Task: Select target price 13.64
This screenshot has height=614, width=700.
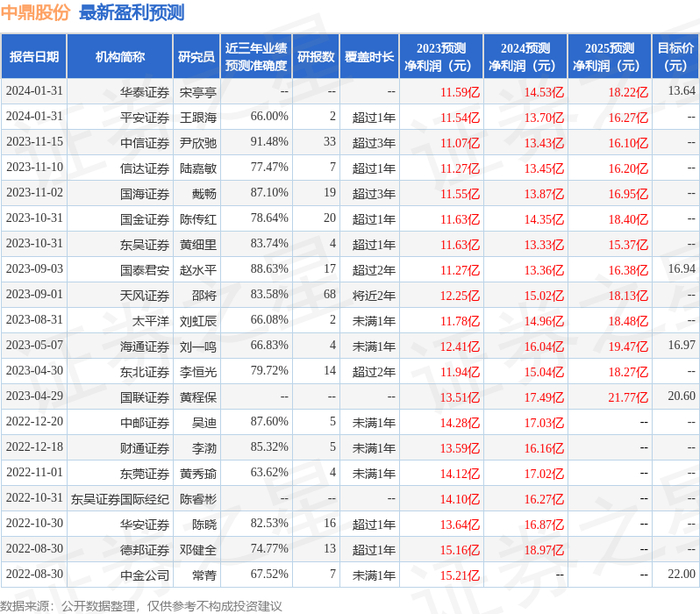Action: (x=682, y=91)
